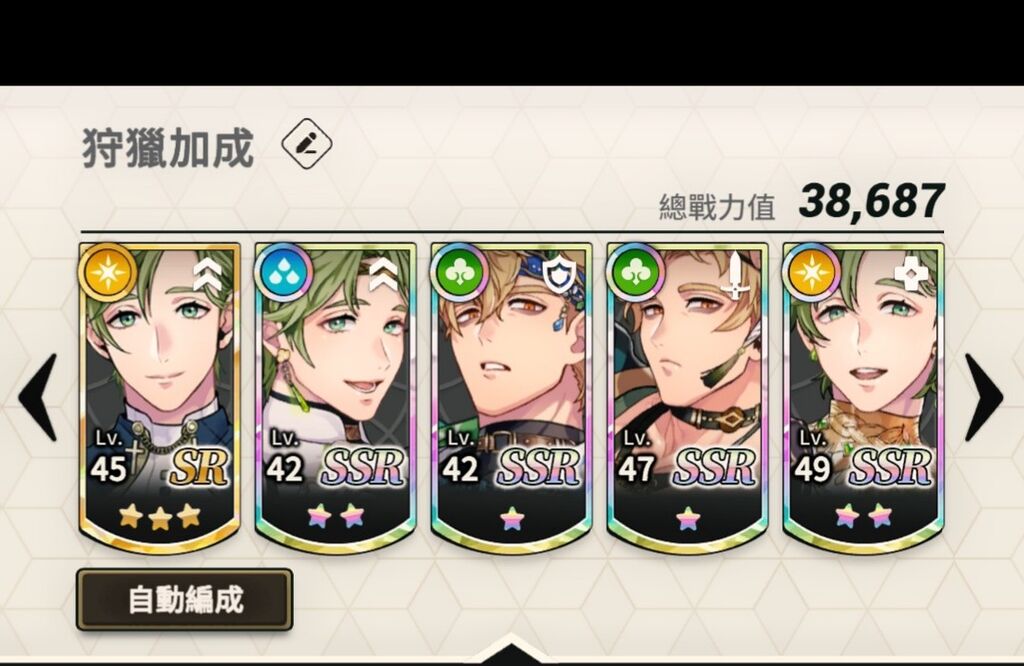Image resolution: width=1024 pixels, height=666 pixels.
Task: Select the Lv. 42 SSR card with shield role
Action: coord(511,398)
